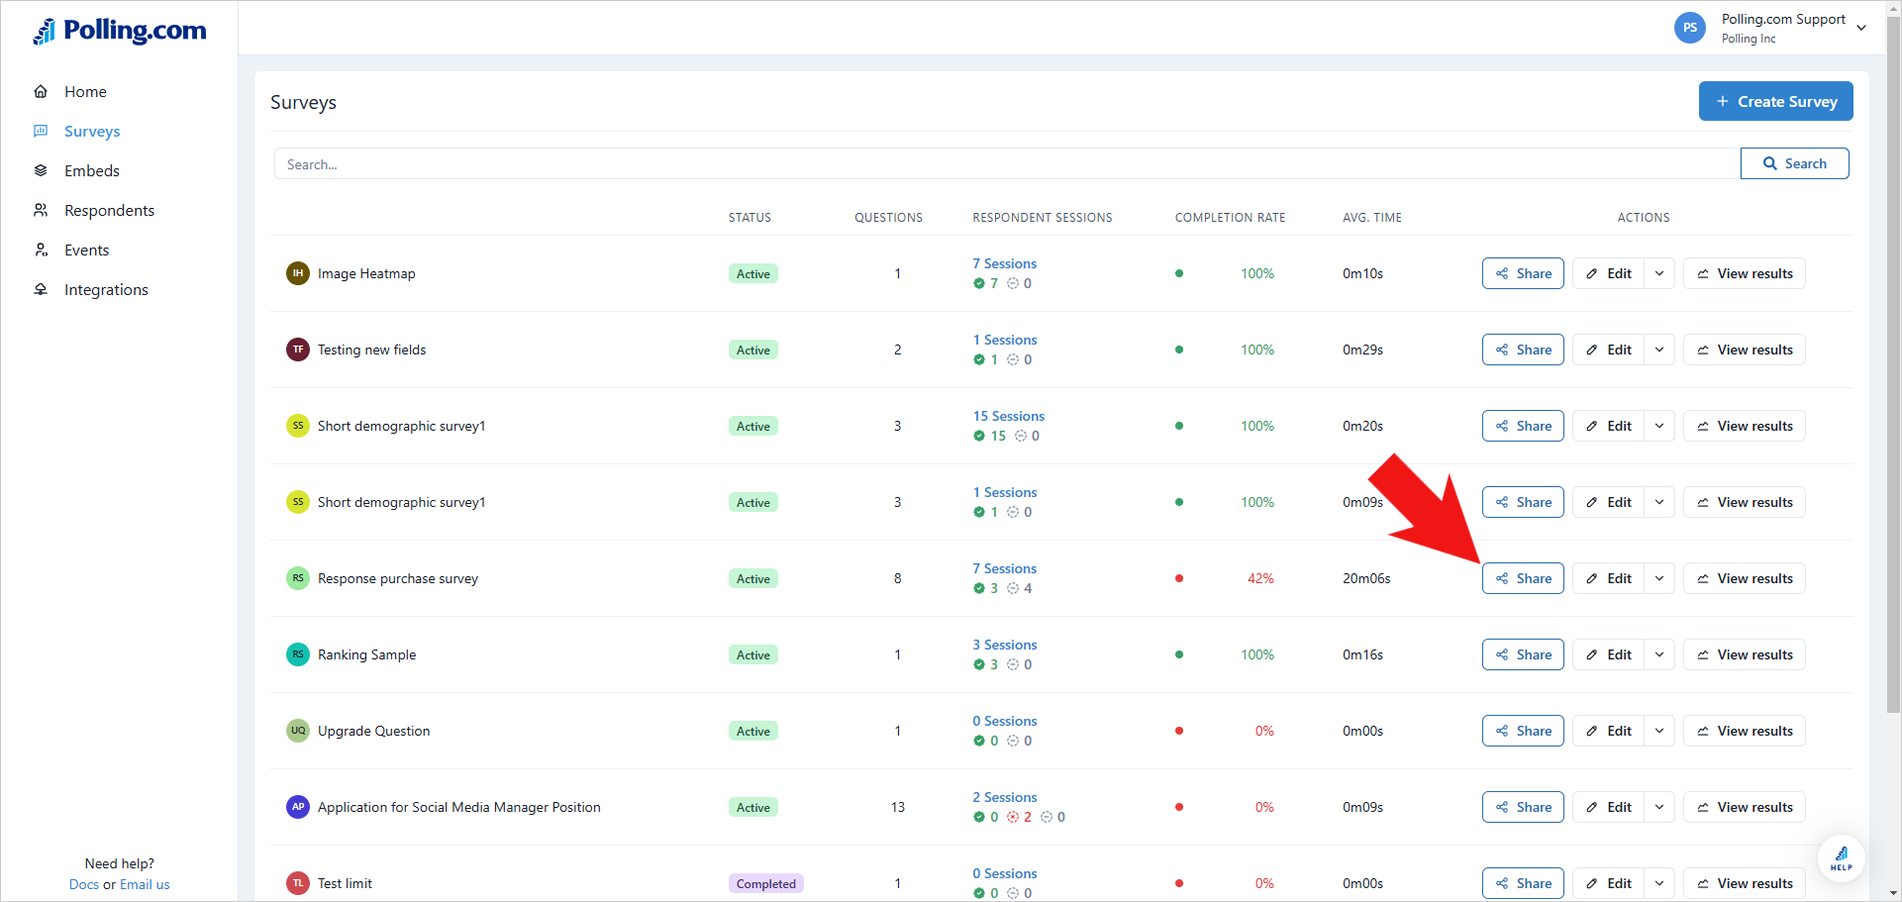Share the Testing new fields survey
Image resolution: width=1902 pixels, height=902 pixels.
(1523, 349)
